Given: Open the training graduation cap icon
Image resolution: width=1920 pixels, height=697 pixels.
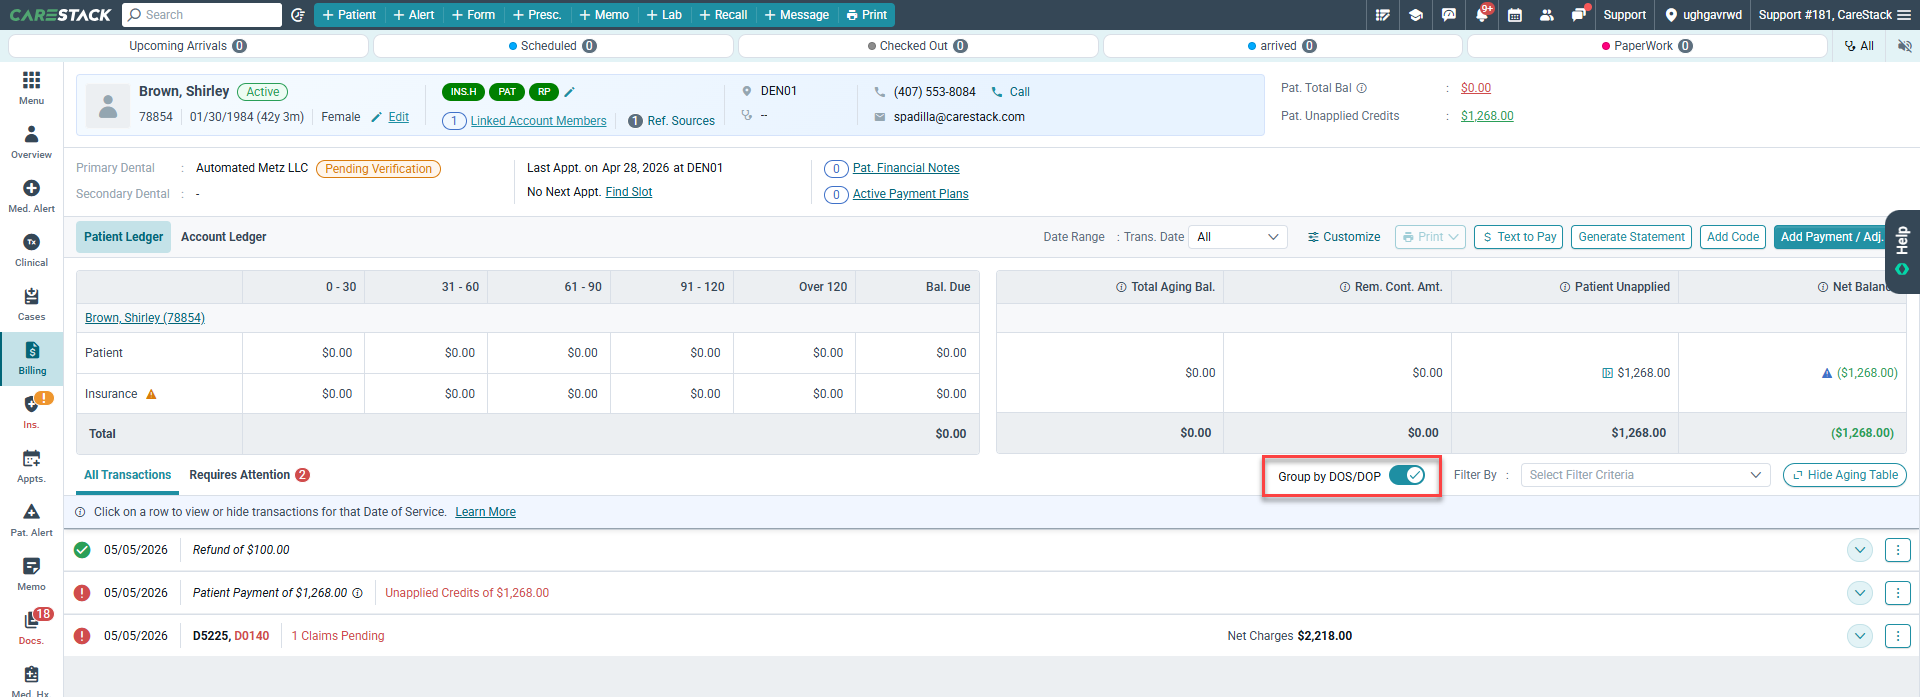Looking at the screenshot, I should 1416,15.
